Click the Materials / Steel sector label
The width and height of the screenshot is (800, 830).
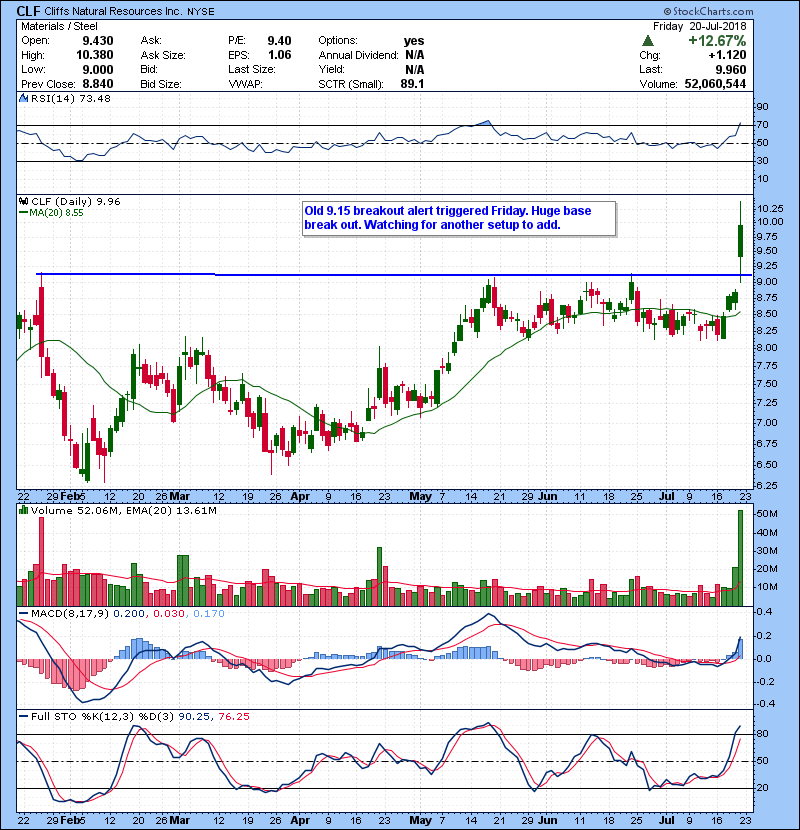pos(59,26)
